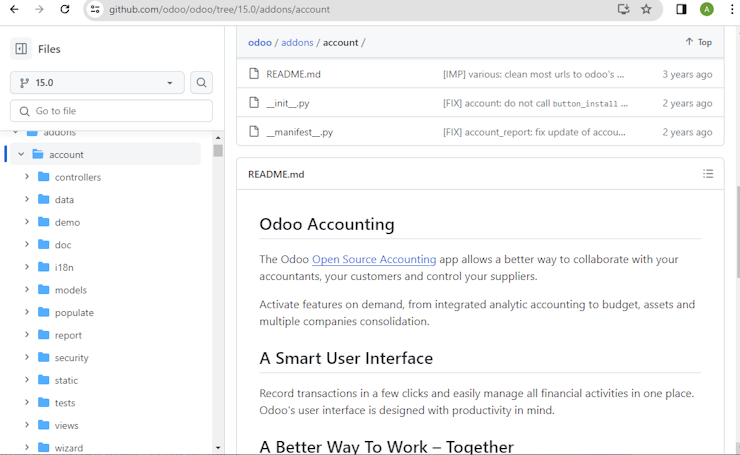Viewport: 740px width, 455px height.
Task: Open site information icon in address bar
Action: point(95,9)
